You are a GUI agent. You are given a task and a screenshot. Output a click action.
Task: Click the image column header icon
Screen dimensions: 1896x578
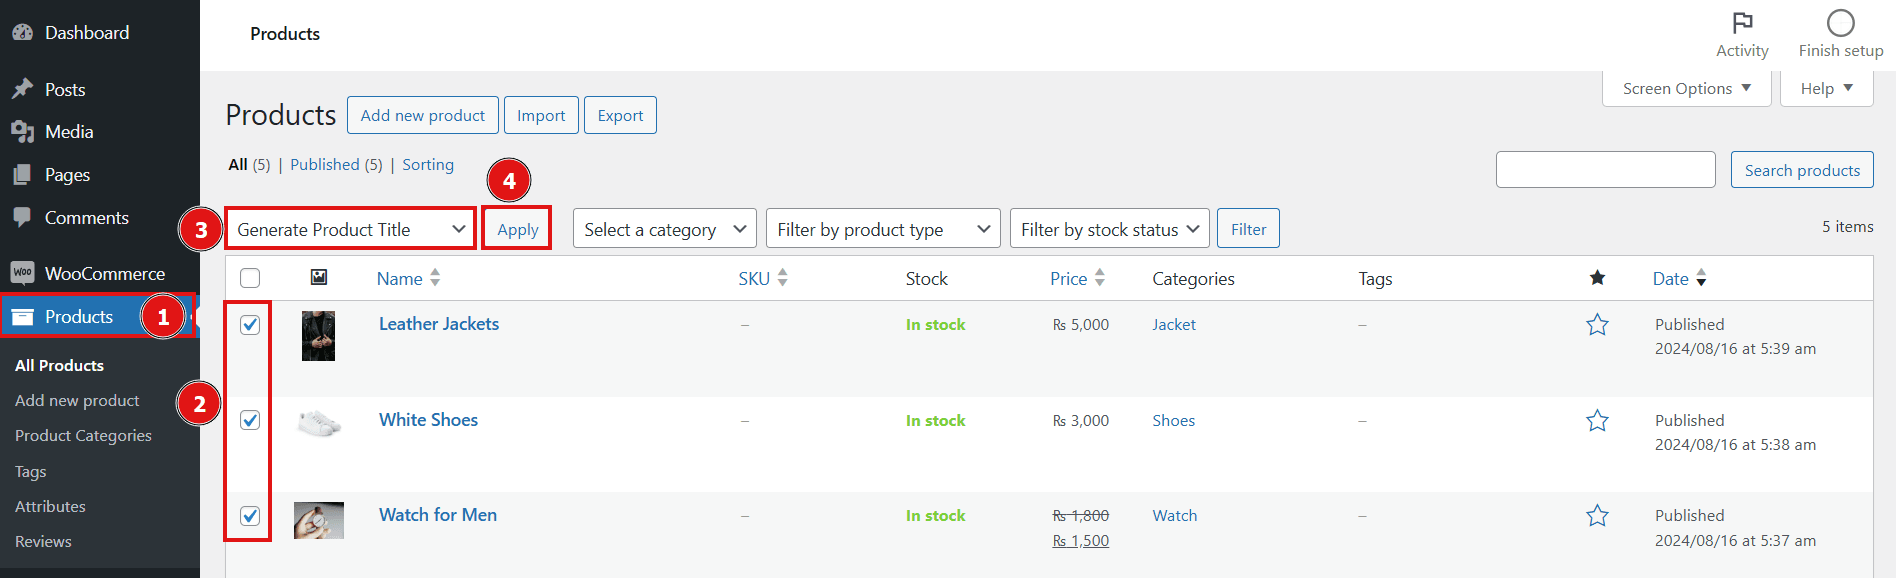pyautogui.click(x=319, y=278)
